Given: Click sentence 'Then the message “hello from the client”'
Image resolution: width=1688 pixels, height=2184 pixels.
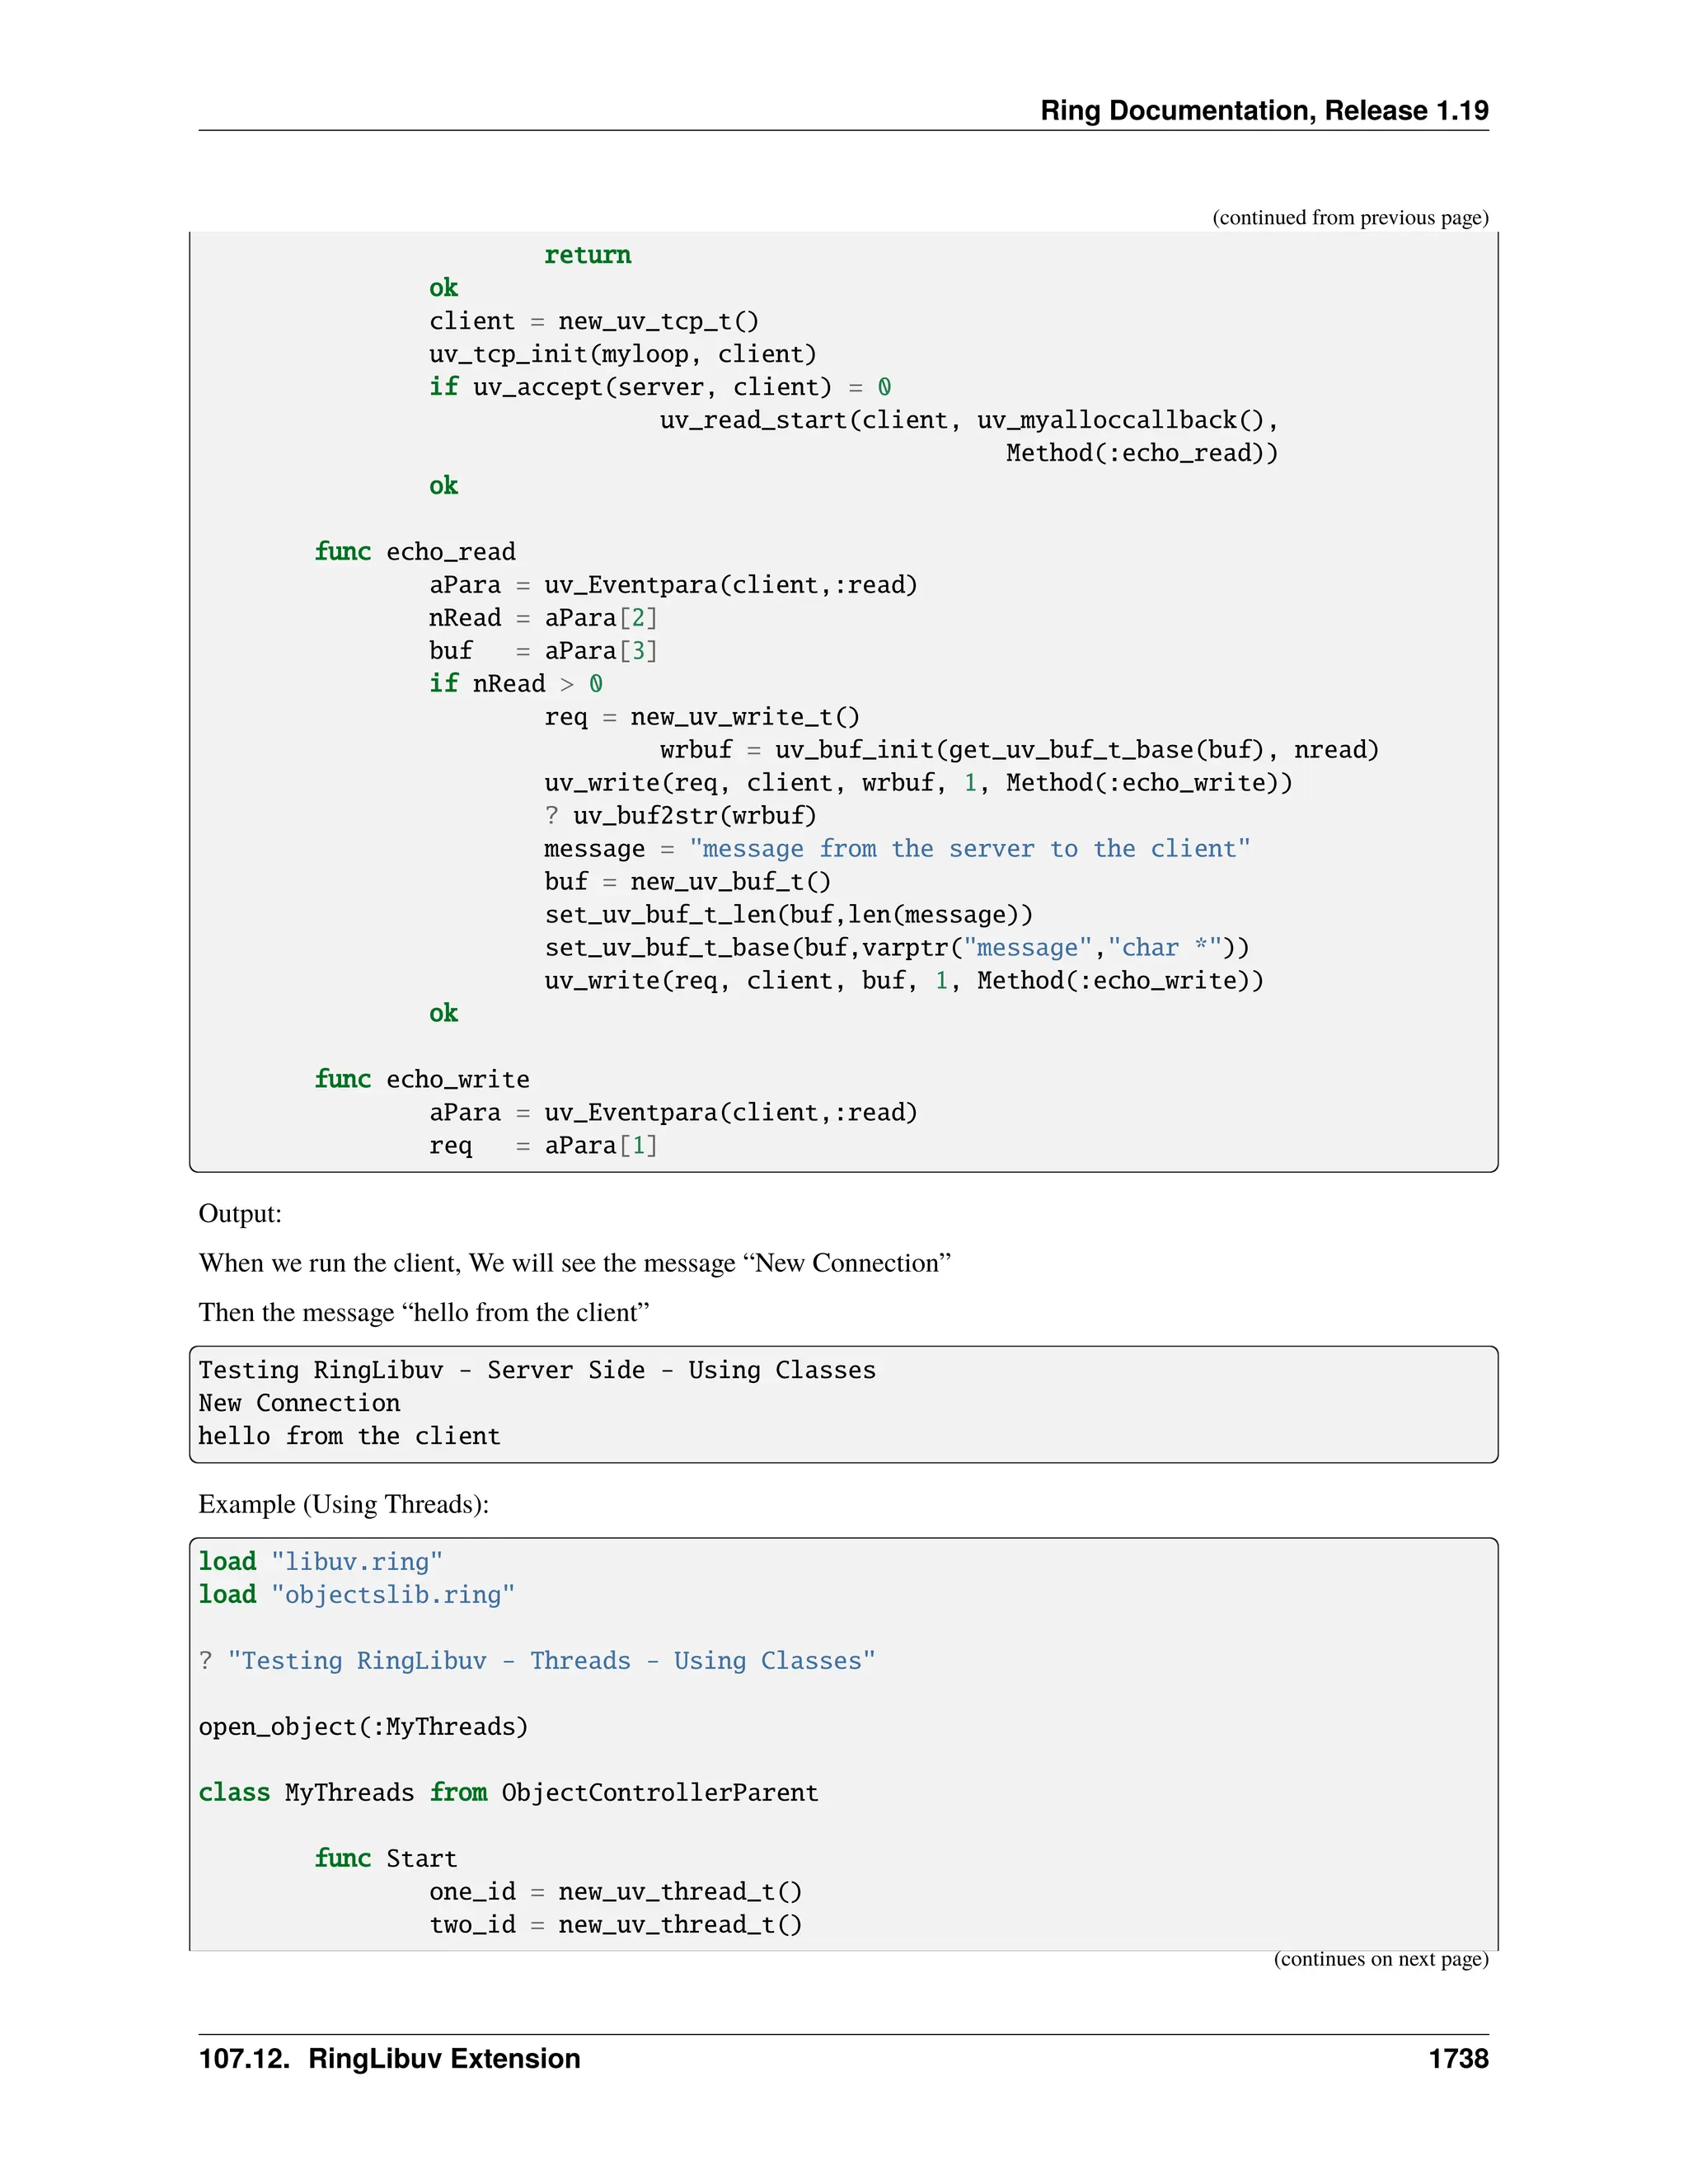Looking at the screenshot, I should point(424,1312).
